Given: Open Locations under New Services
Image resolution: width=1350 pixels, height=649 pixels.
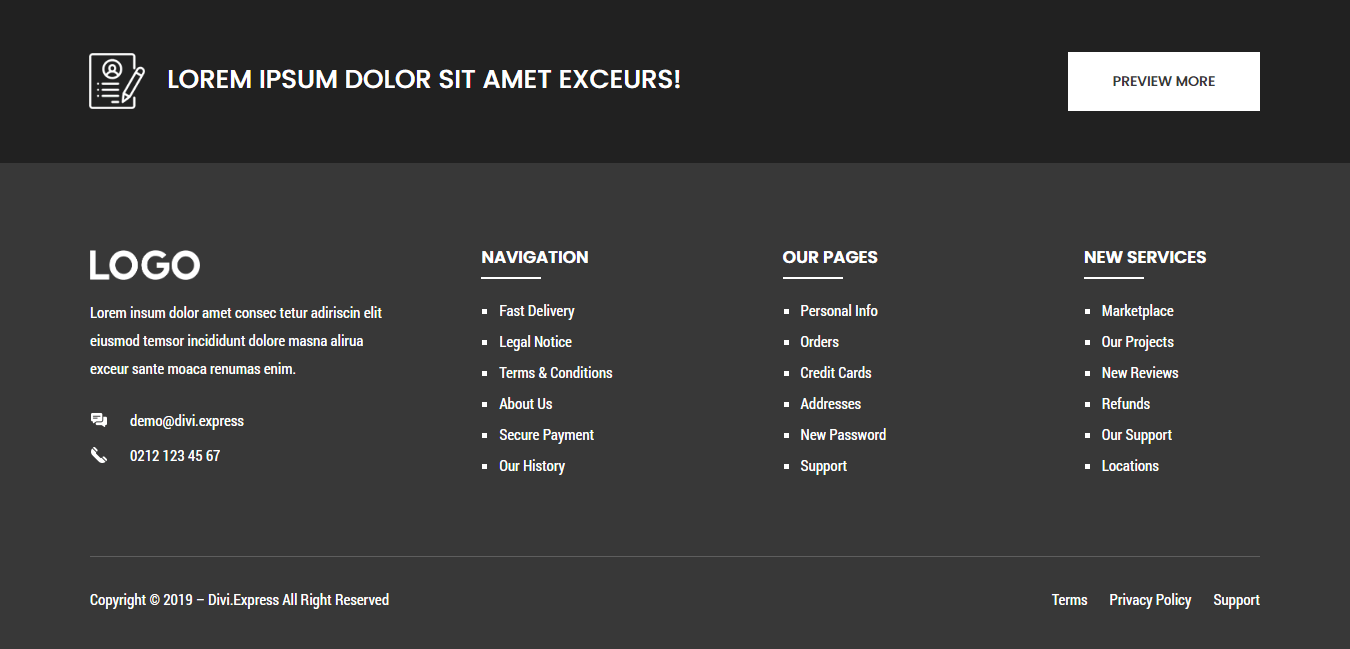Looking at the screenshot, I should [x=1130, y=466].
